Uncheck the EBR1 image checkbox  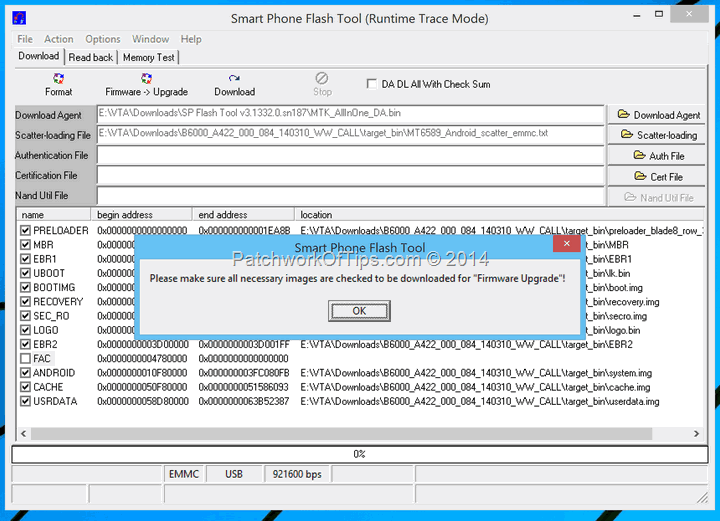25,259
